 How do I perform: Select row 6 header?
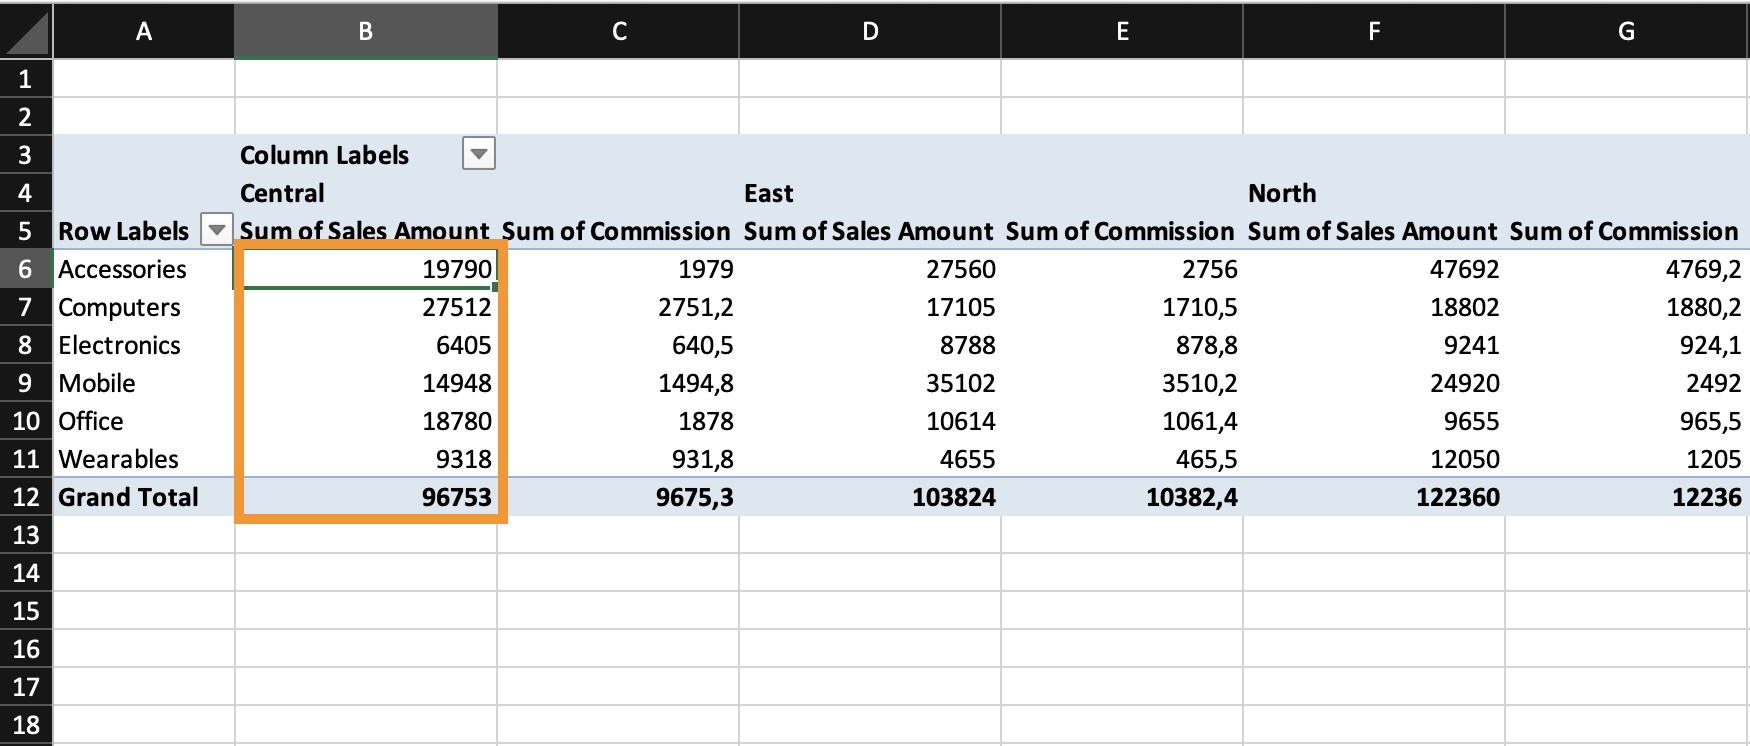pos(25,269)
